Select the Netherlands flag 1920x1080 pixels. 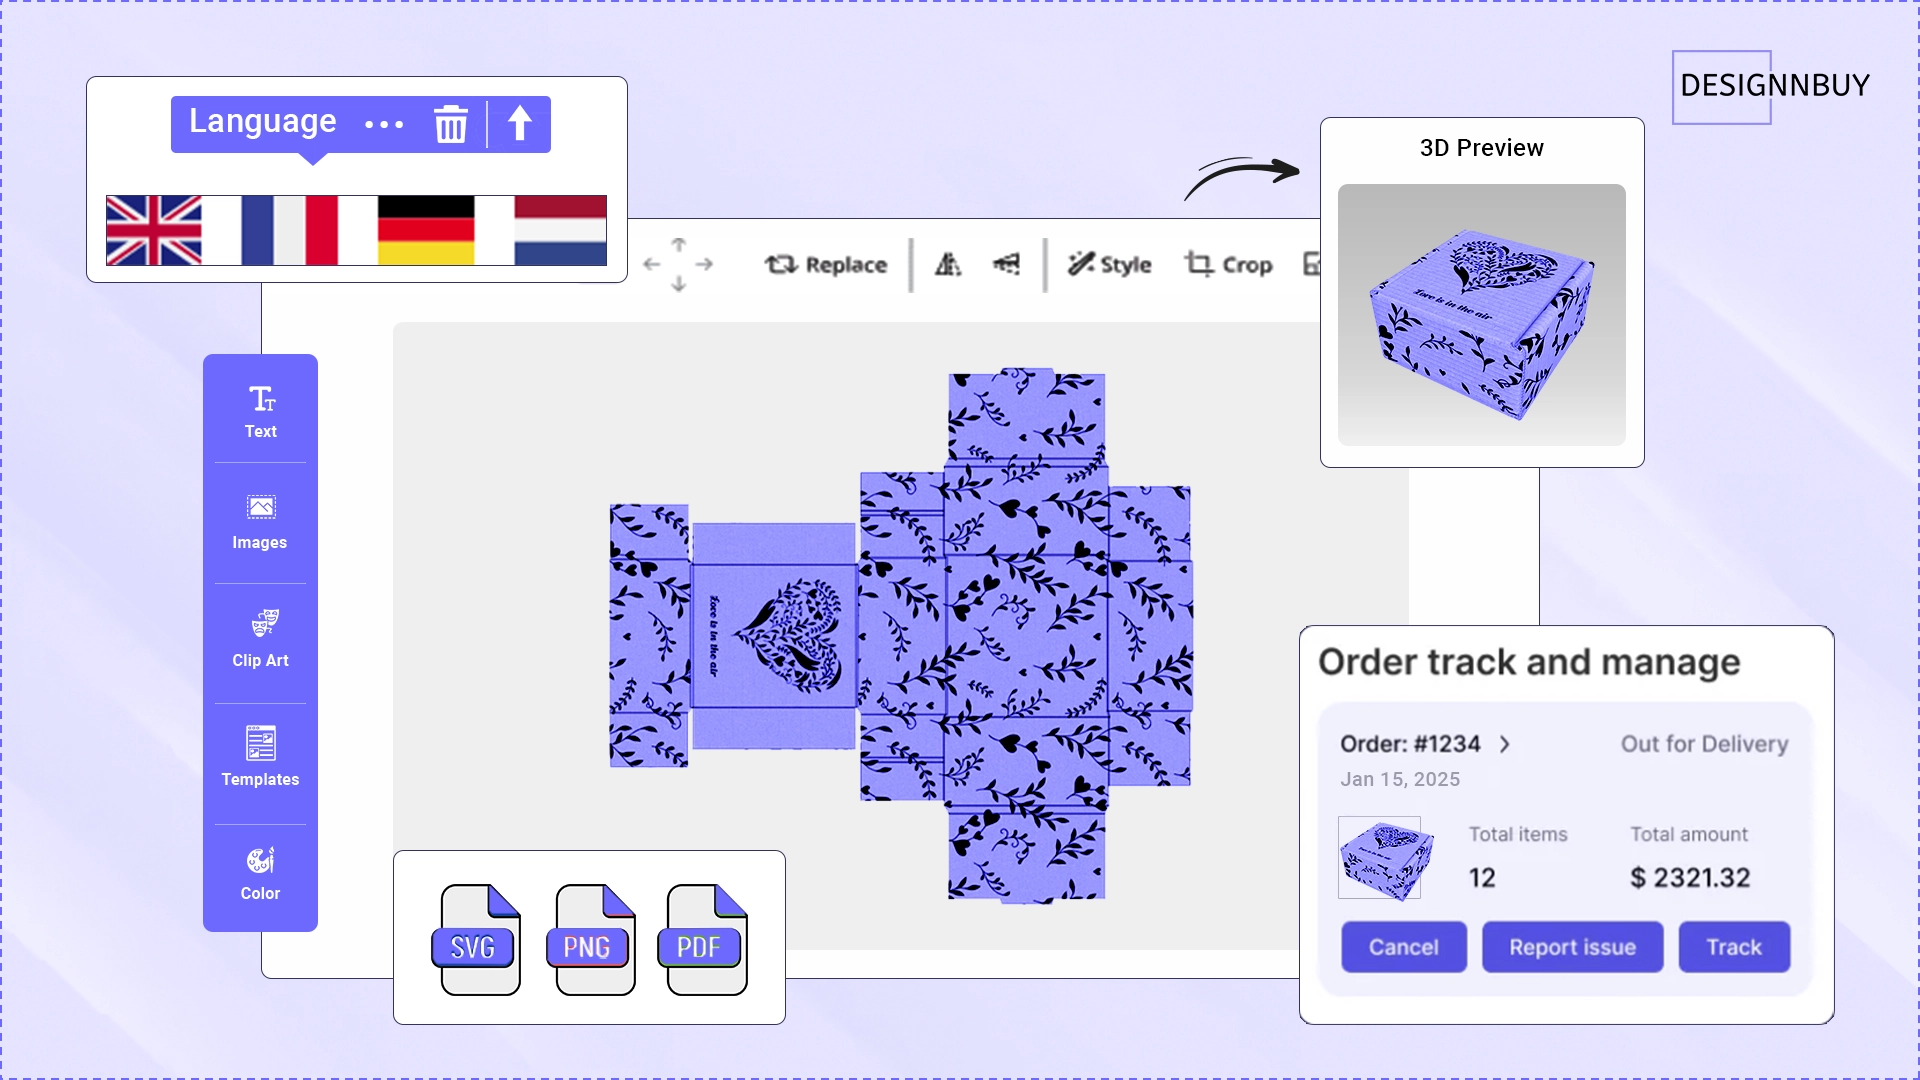tap(561, 230)
